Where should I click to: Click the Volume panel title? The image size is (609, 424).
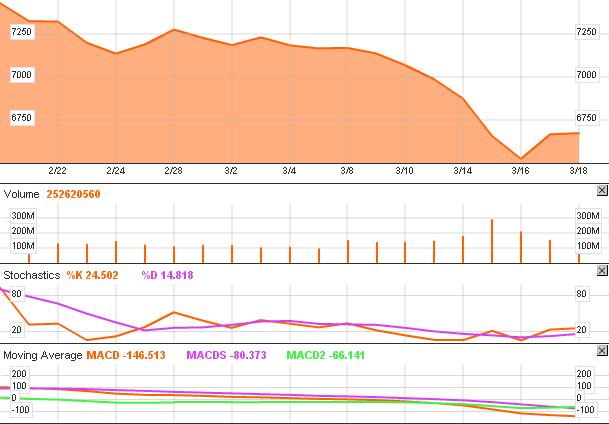click(x=23, y=192)
